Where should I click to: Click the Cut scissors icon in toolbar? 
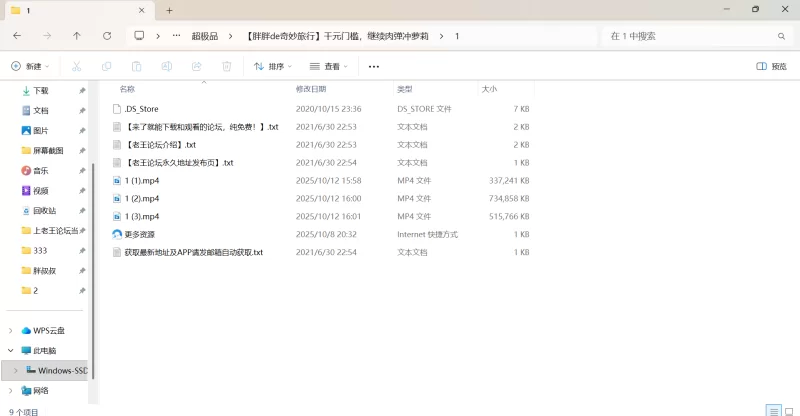(76, 66)
